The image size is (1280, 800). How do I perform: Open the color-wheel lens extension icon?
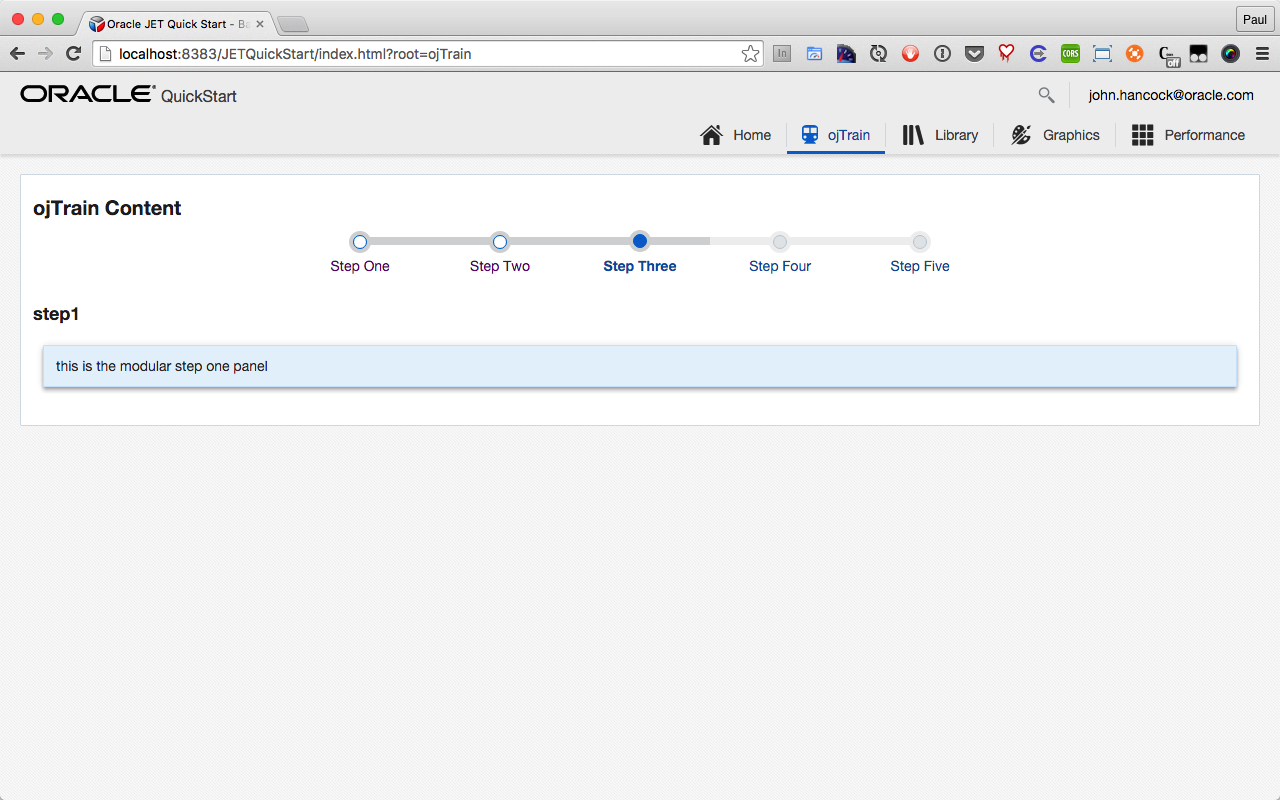[1230, 54]
